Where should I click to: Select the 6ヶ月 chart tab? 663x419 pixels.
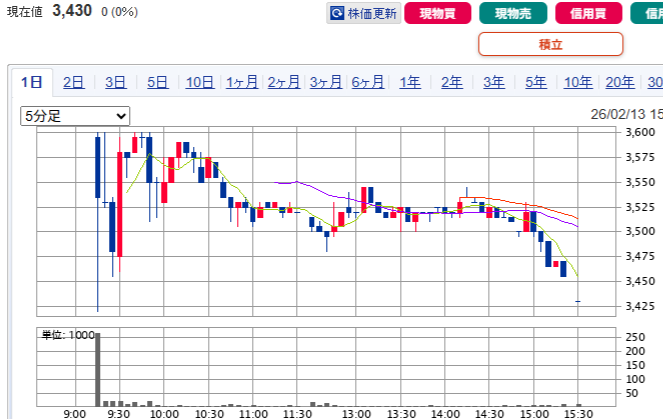point(368,83)
